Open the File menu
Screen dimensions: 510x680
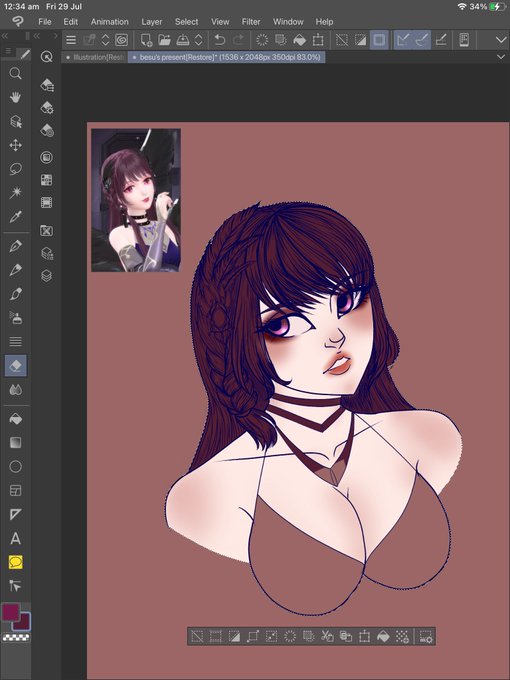coord(45,22)
